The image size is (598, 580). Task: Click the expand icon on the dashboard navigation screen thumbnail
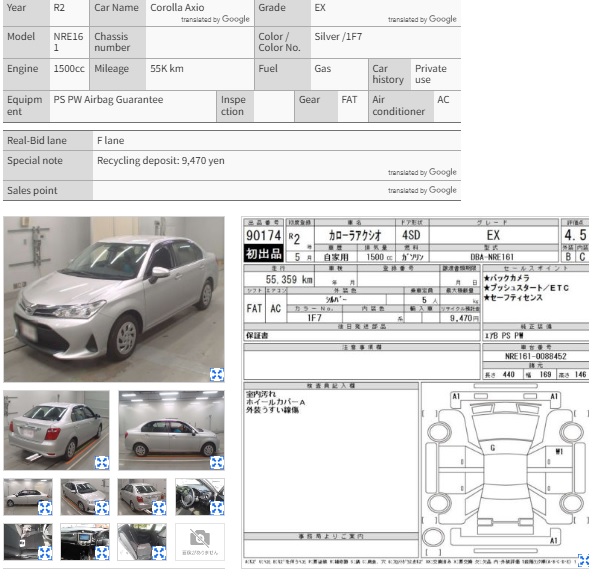coord(102,553)
